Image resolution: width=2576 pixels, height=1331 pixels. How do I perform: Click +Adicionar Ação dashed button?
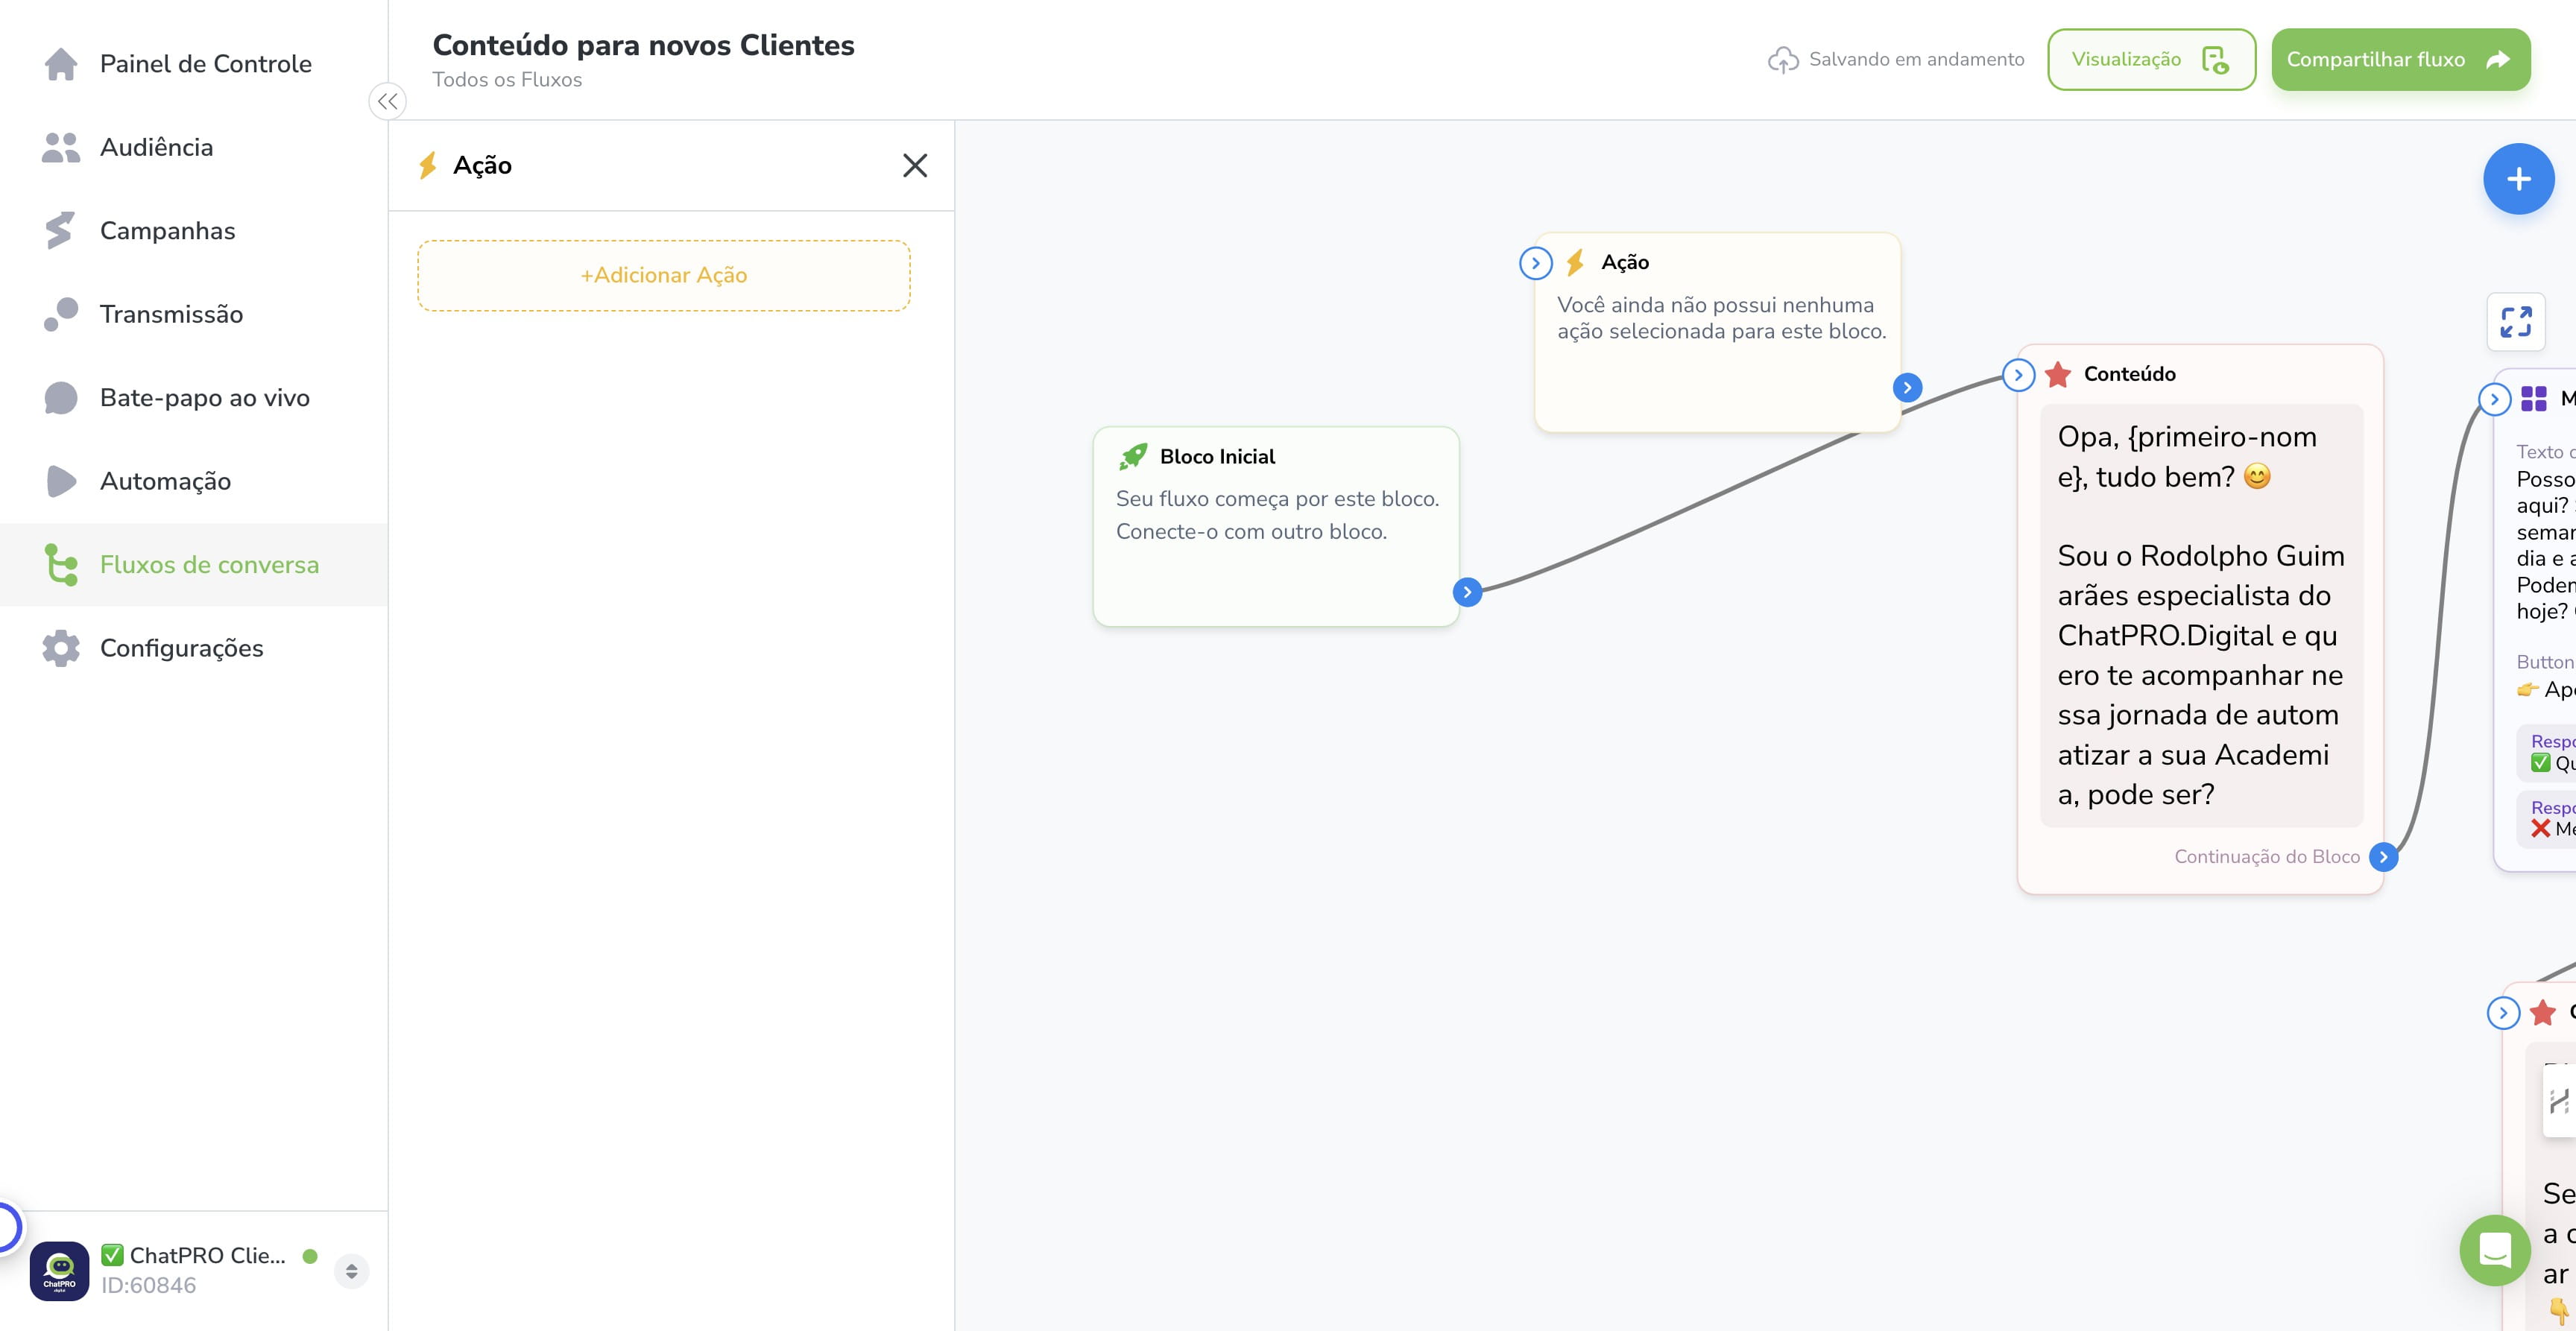(664, 275)
